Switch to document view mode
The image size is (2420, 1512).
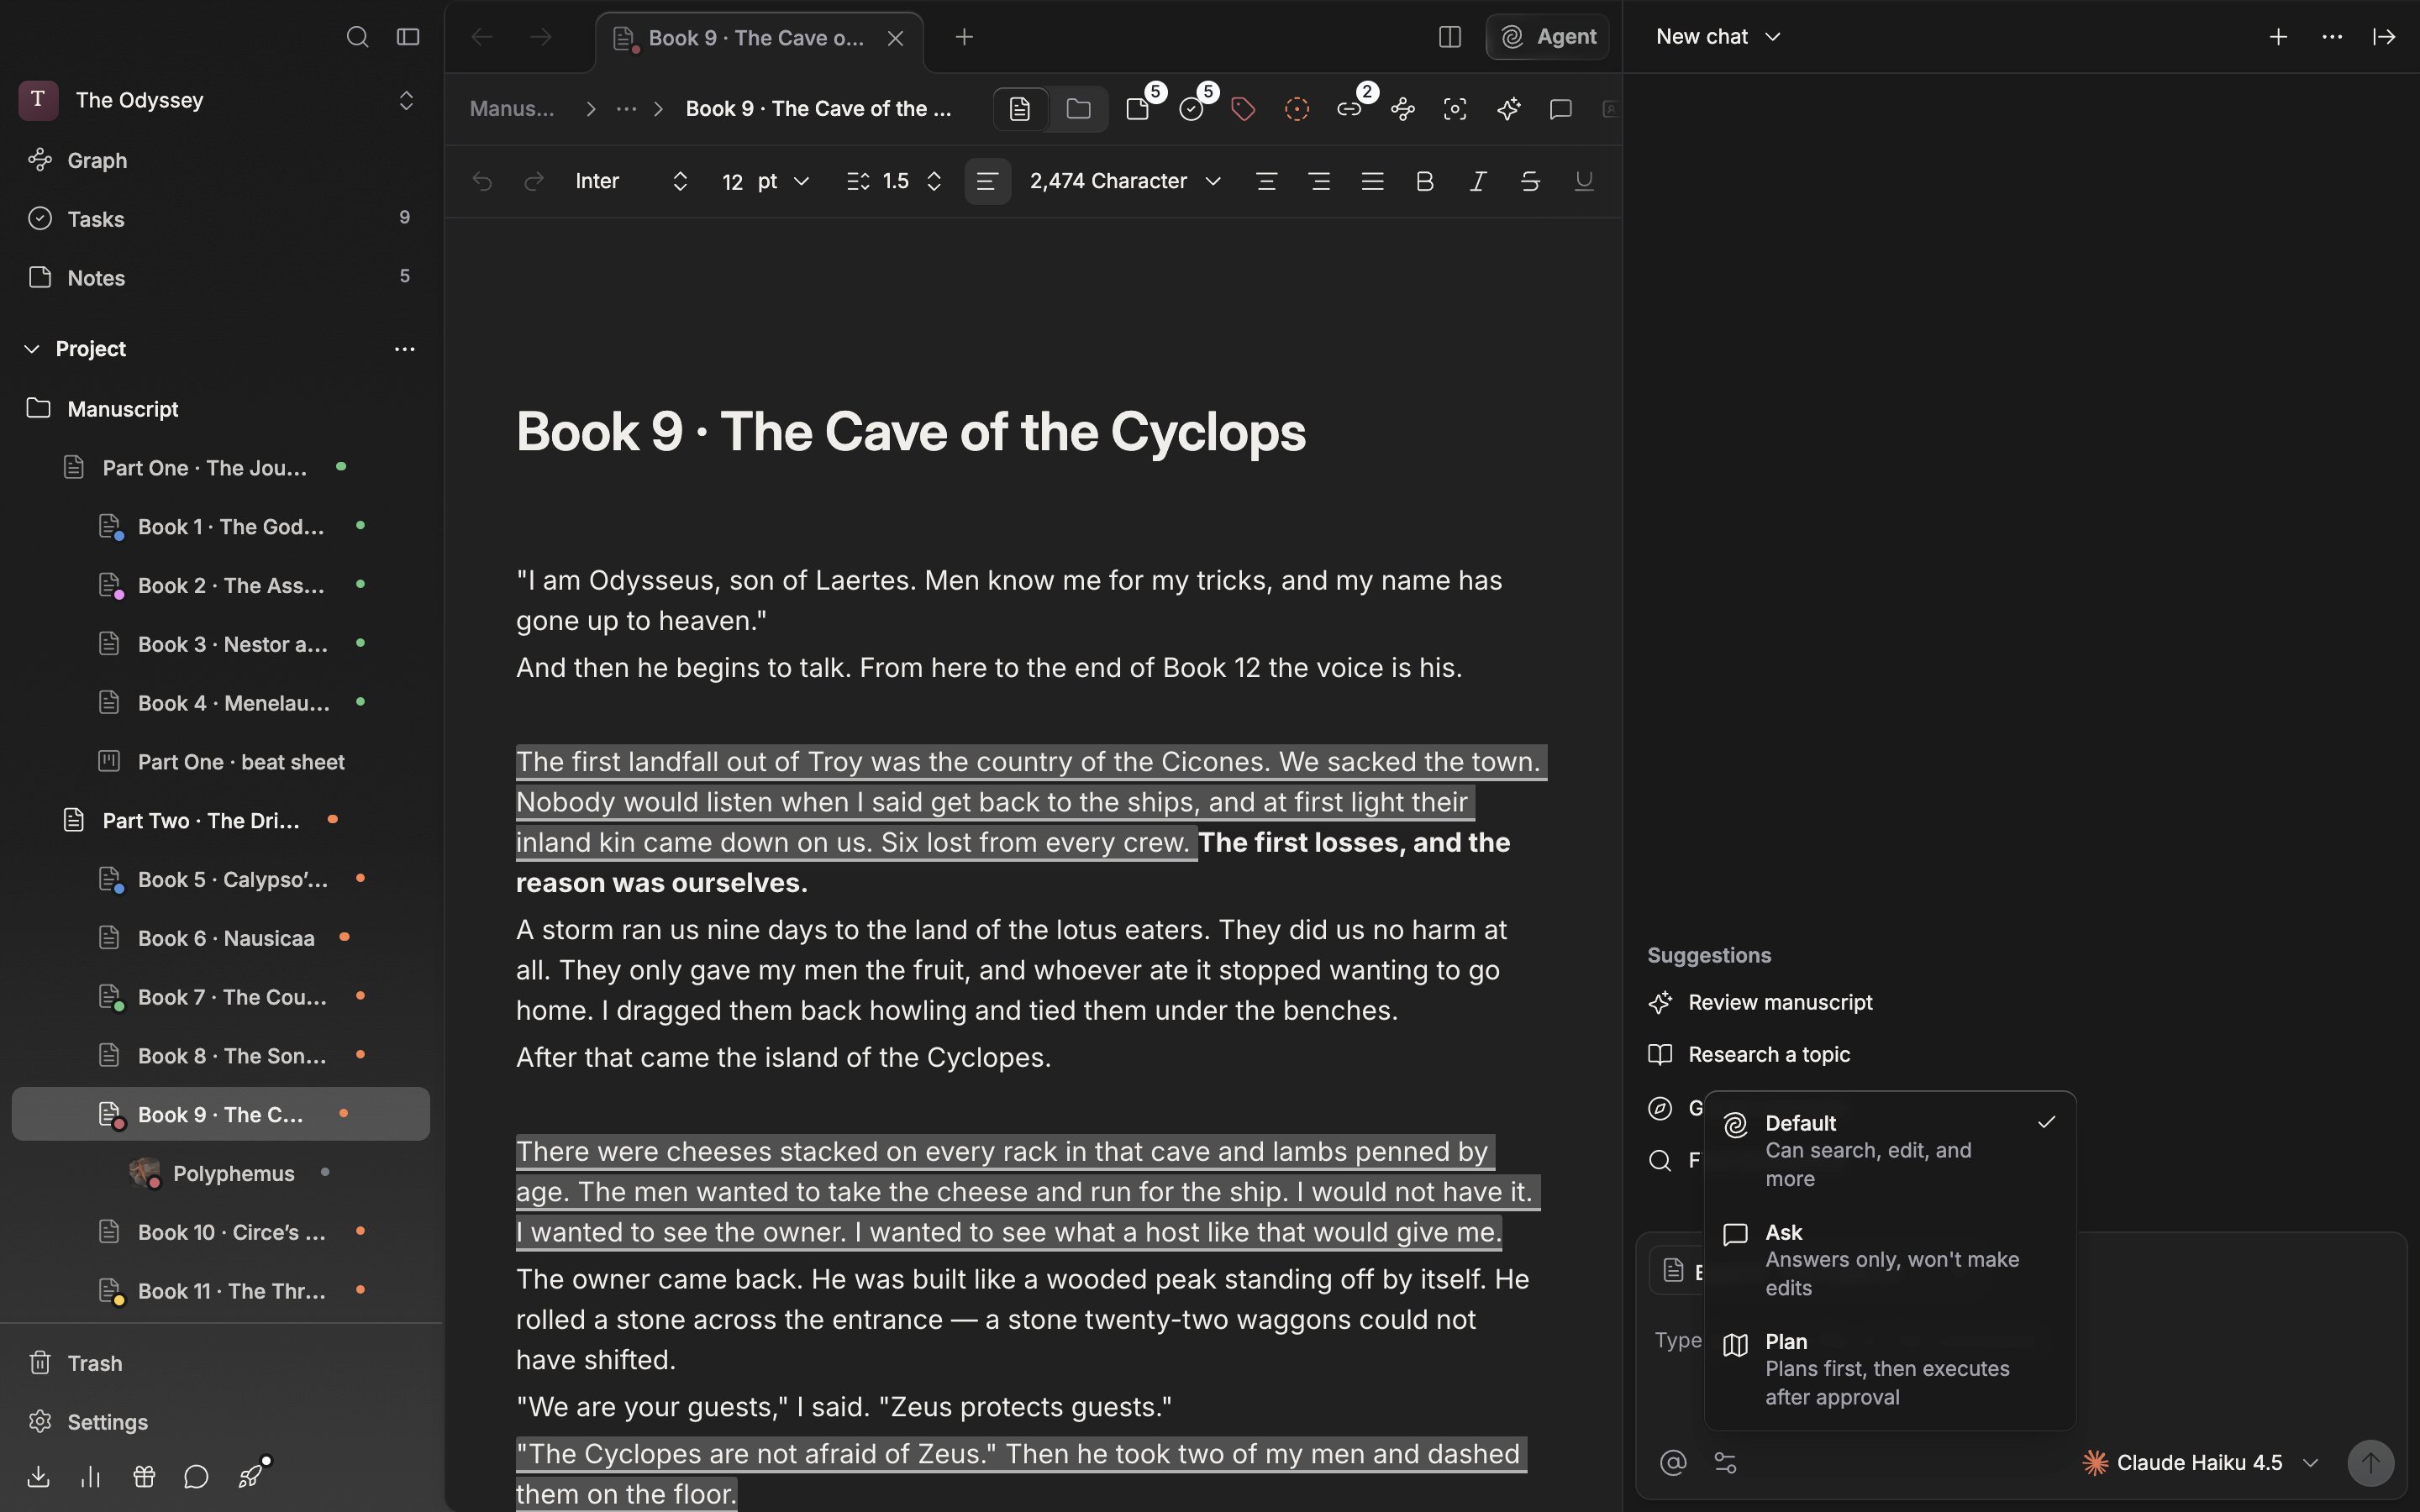[x=1020, y=109]
